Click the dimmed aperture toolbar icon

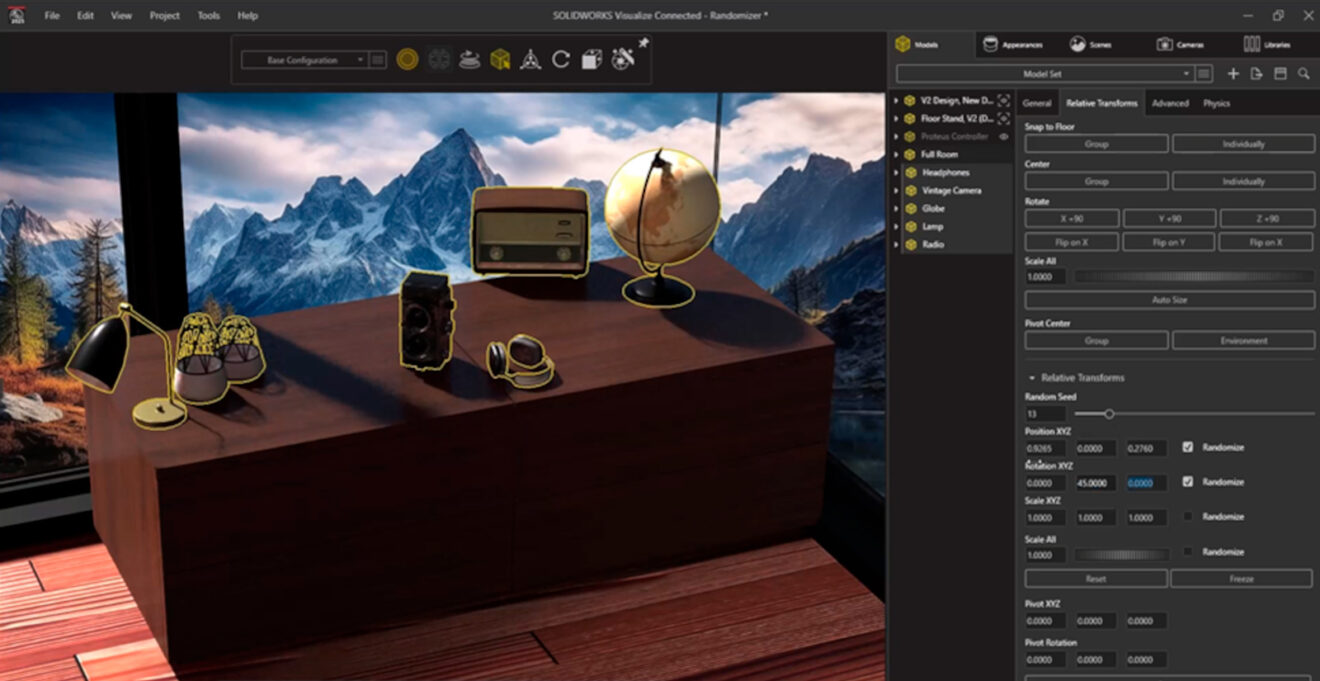438,60
